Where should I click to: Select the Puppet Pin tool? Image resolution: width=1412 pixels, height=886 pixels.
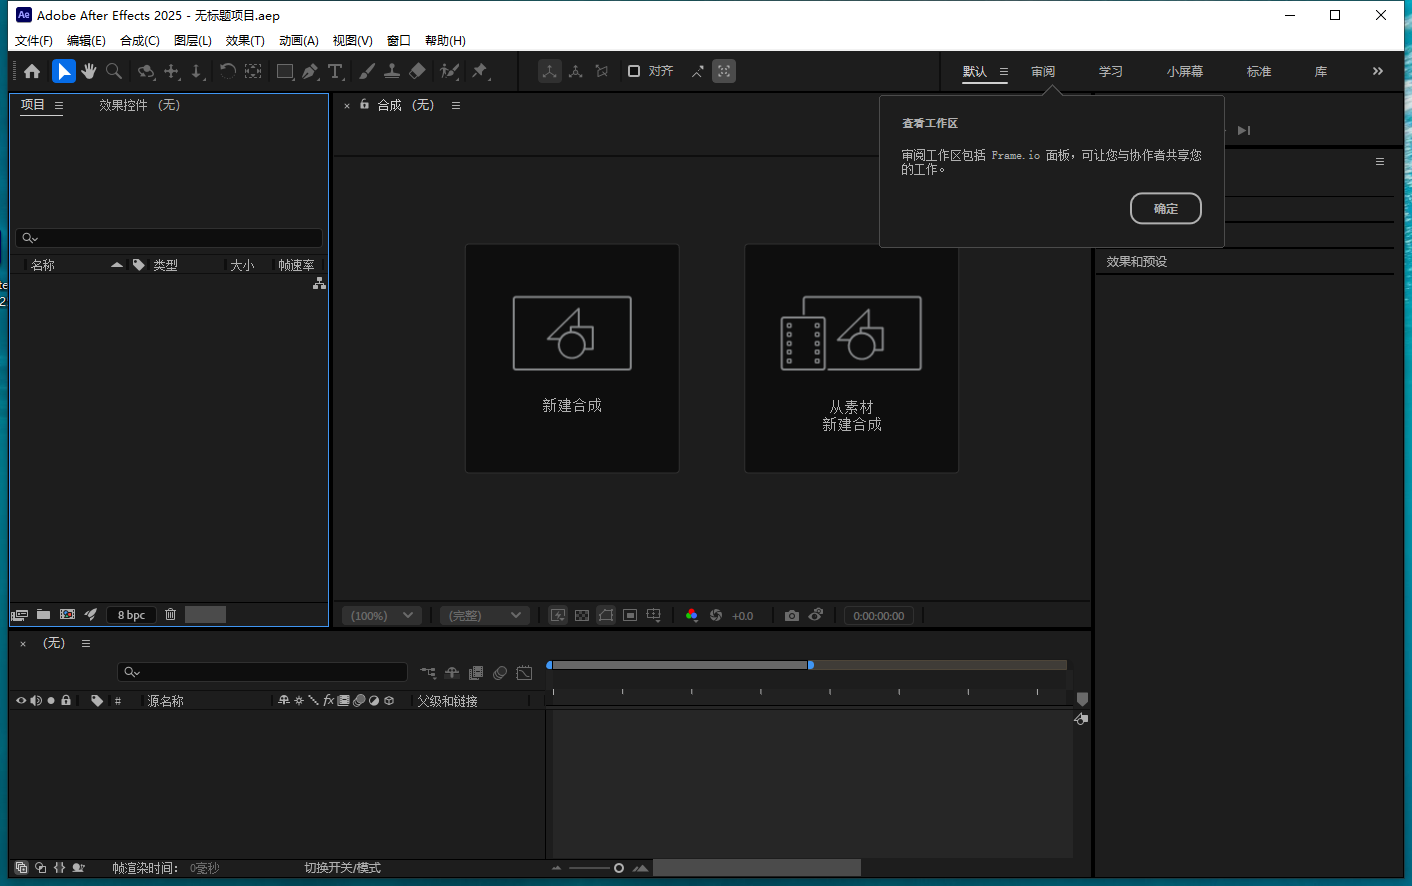(x=480, y=71)
